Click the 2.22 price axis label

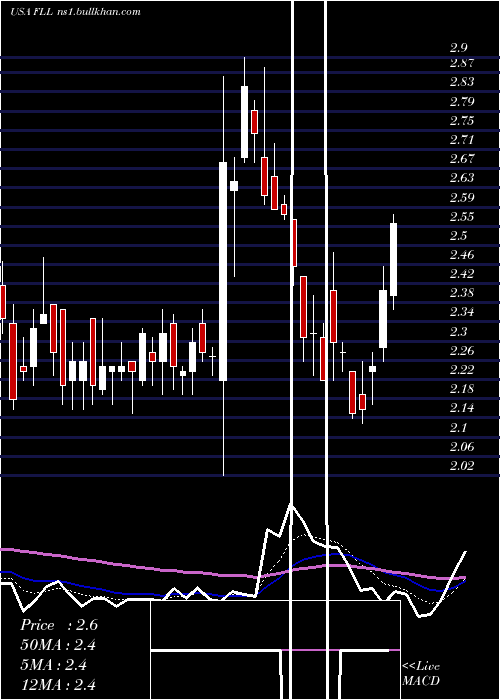pos(462,370)
